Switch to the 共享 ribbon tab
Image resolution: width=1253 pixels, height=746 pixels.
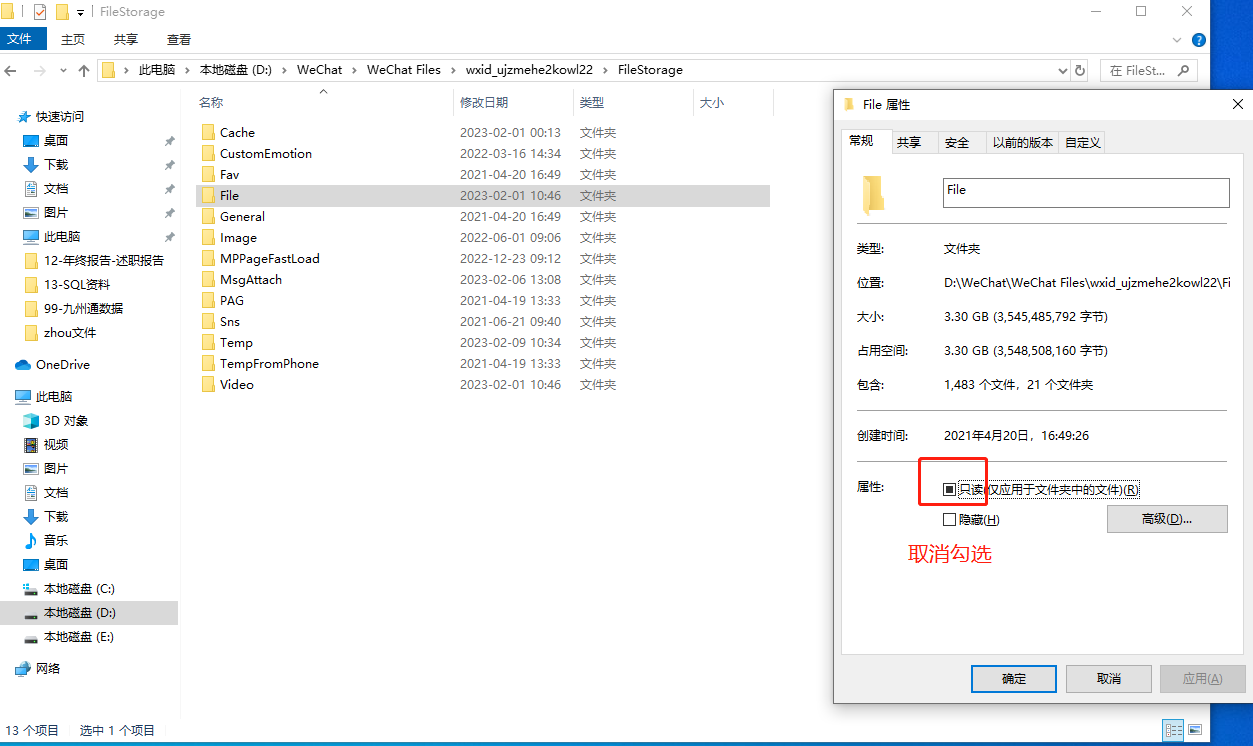(126, 39)
